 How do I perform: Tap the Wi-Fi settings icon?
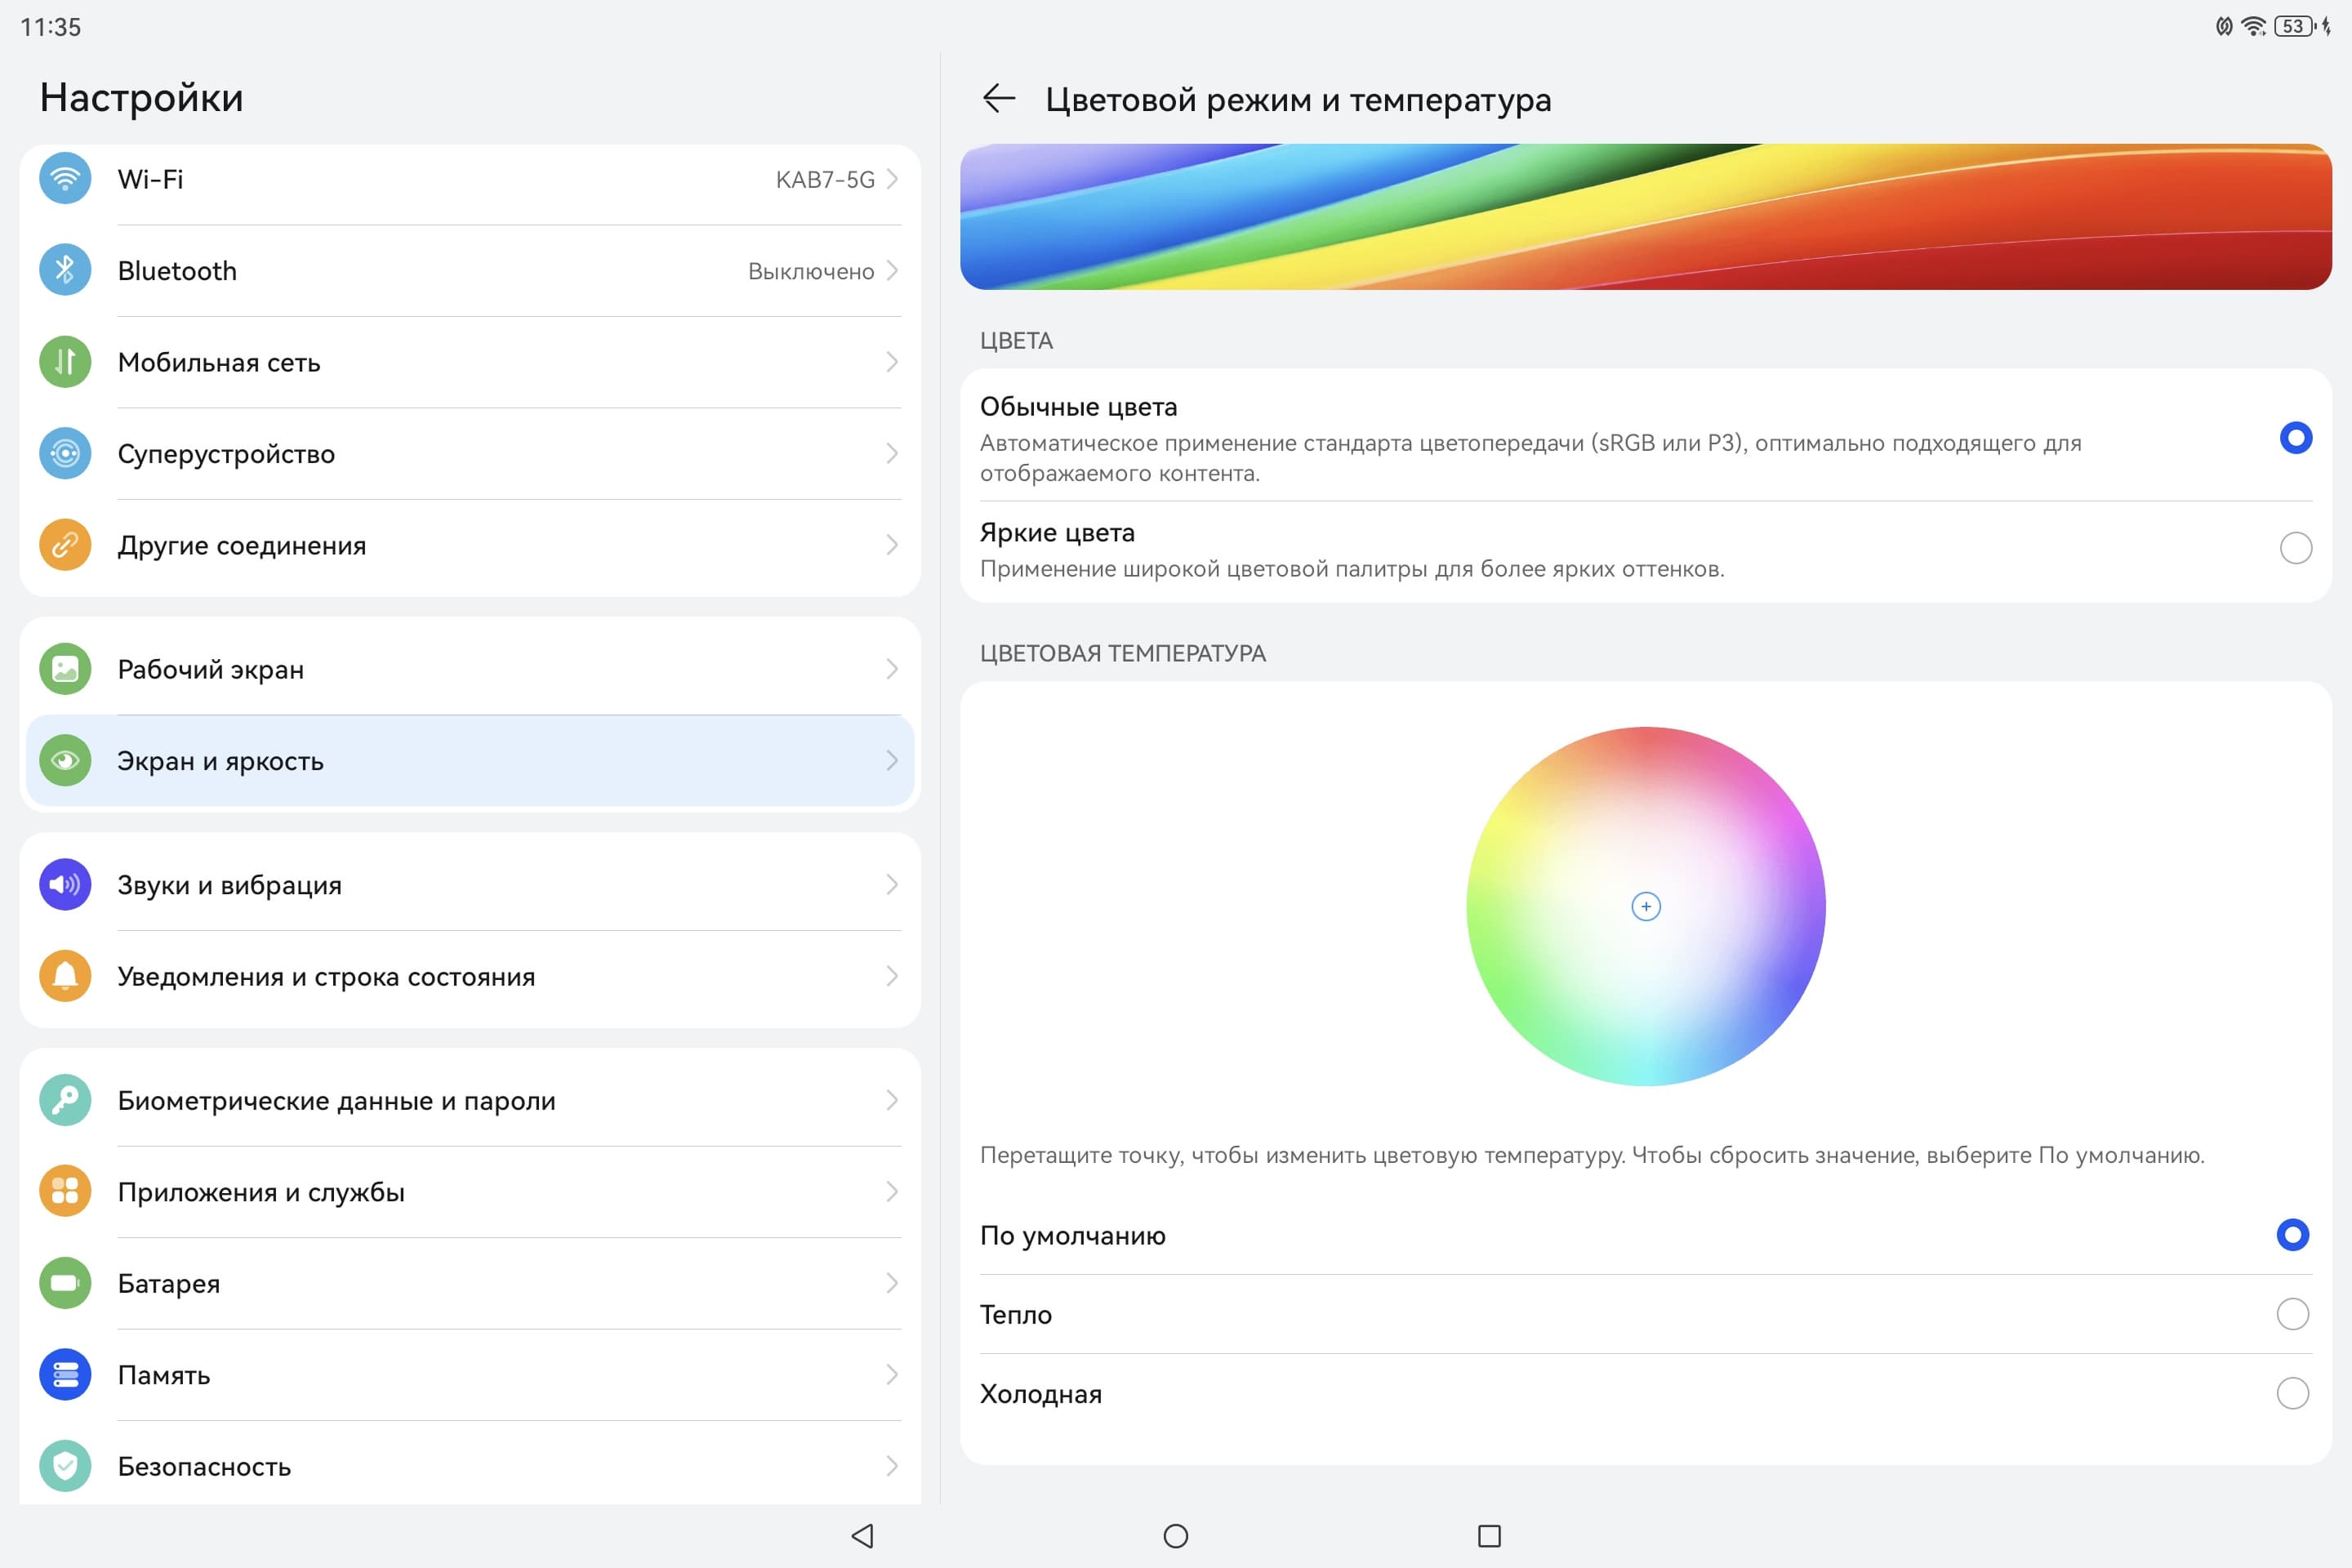(65, 179)
